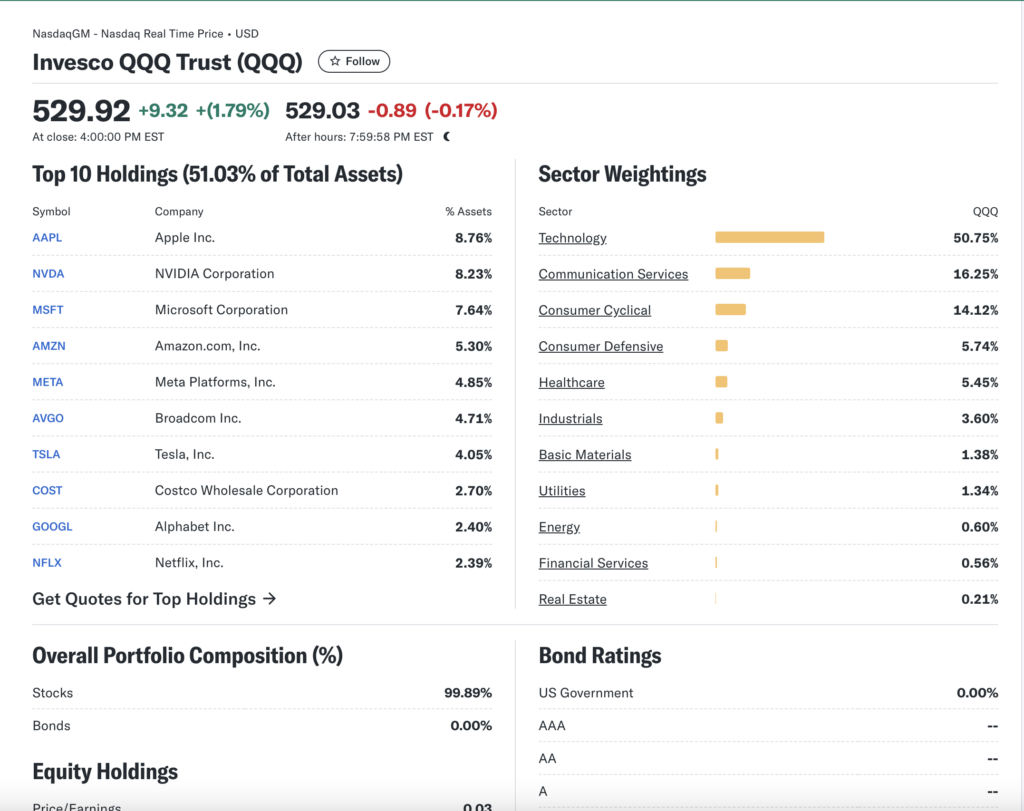Open the Energy sector link

559,527
